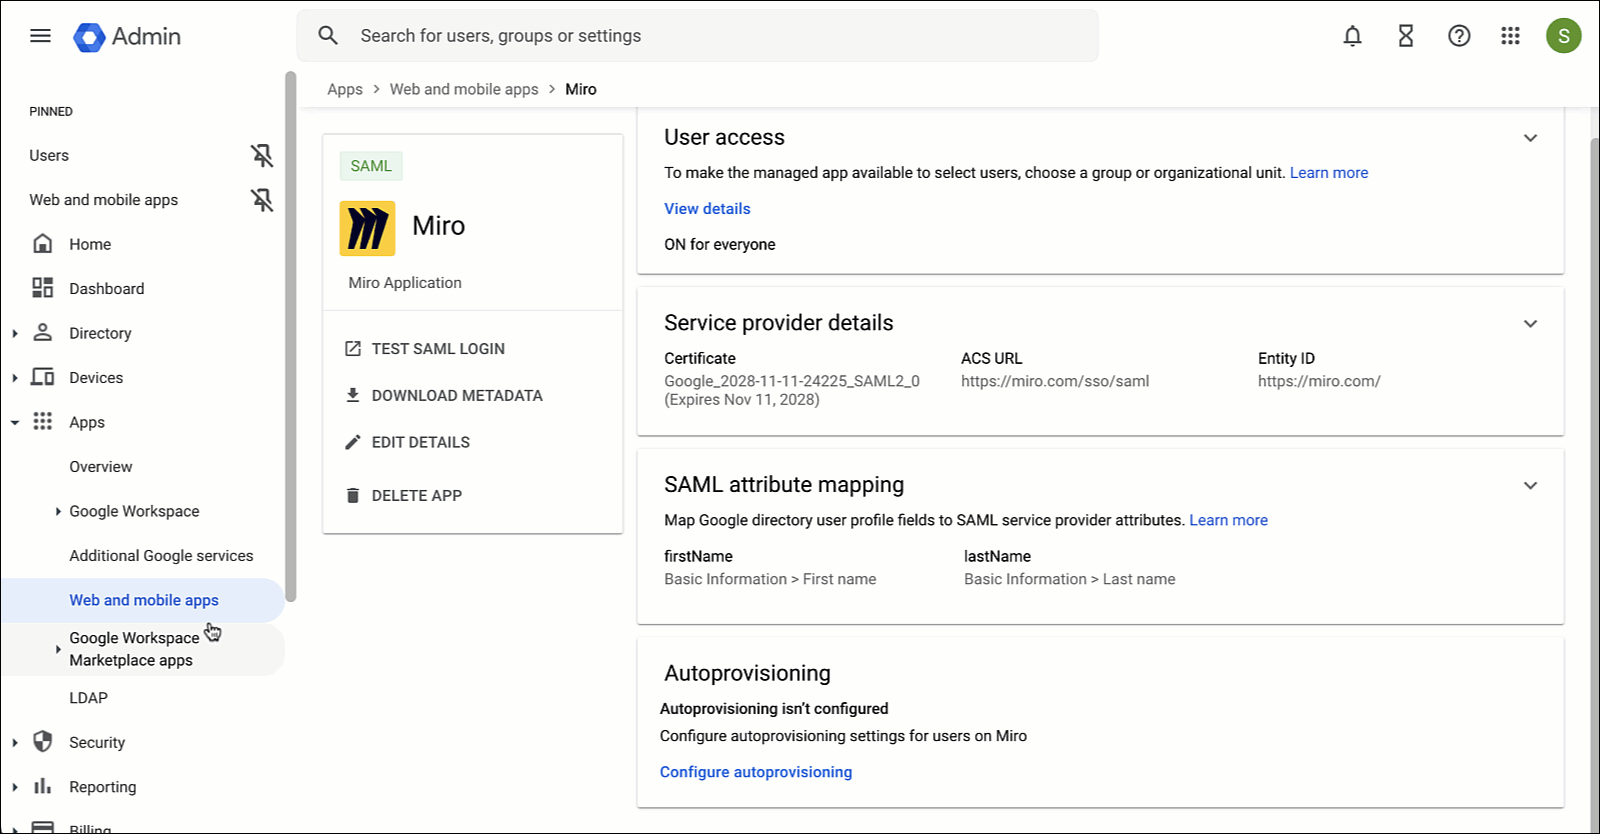
Task: Open the Google apps grid launcher
Action: 1510,36
